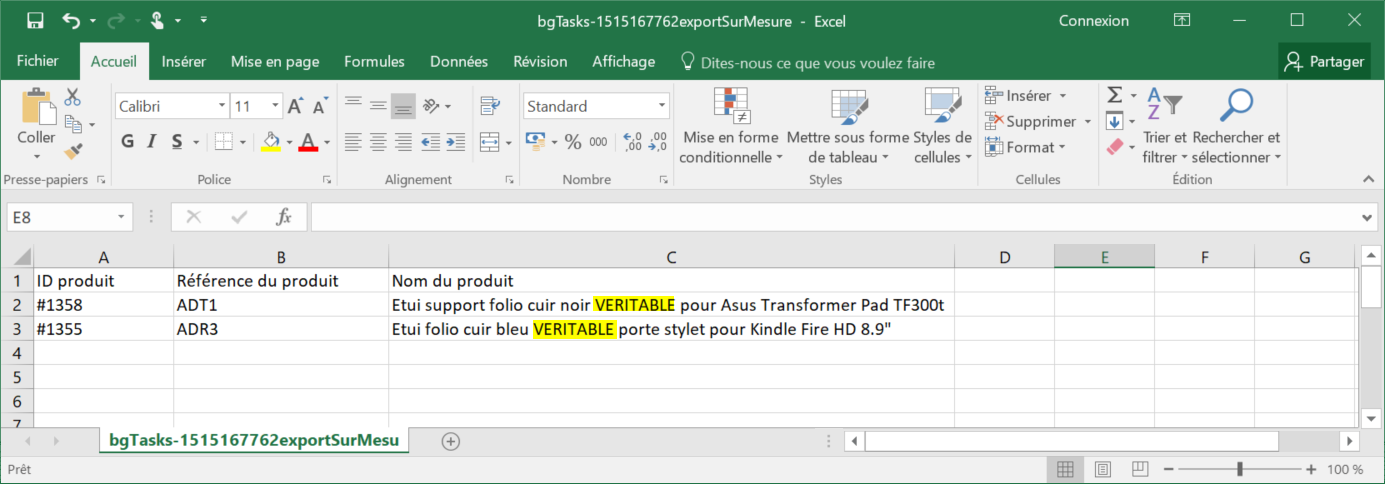Open the font color dropdown arrow
The width and height of the screenshot is (1385, 484).
tap(327, 141)
